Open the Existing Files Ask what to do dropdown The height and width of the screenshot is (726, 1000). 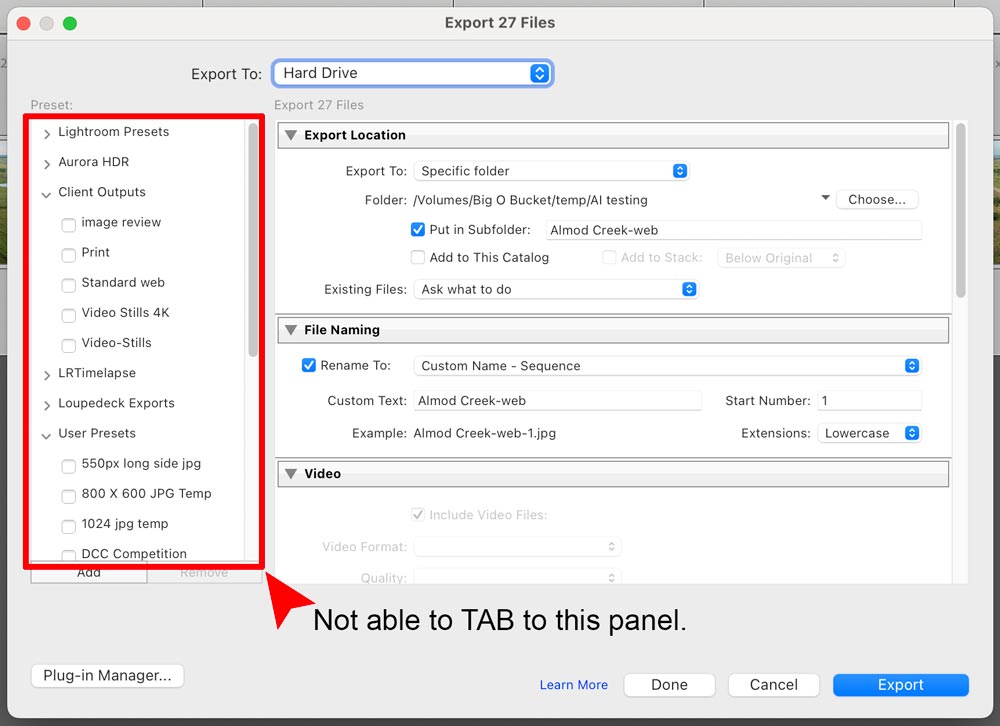[x=555, y=290]
